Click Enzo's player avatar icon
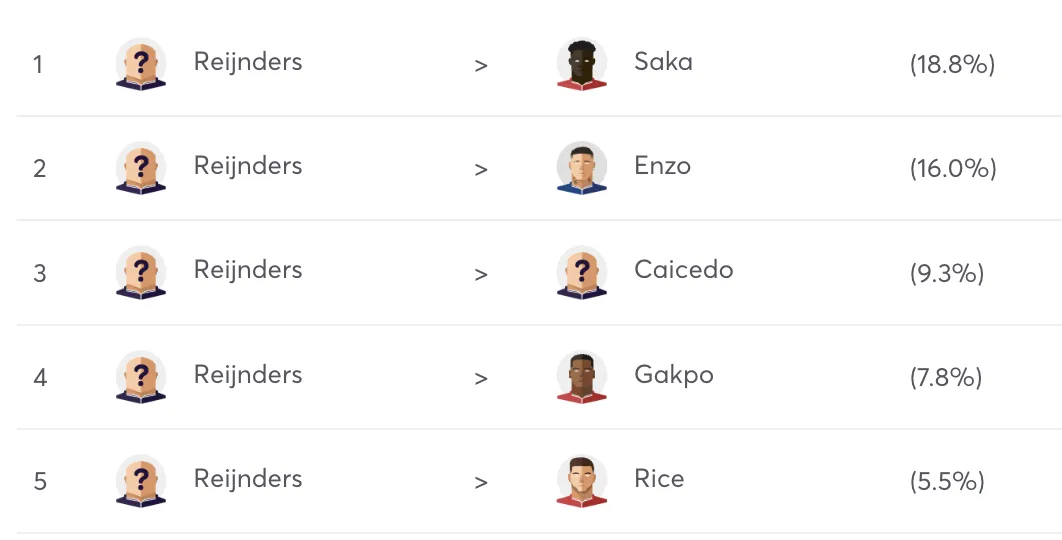1062x540 pixels. pos(582,169)
